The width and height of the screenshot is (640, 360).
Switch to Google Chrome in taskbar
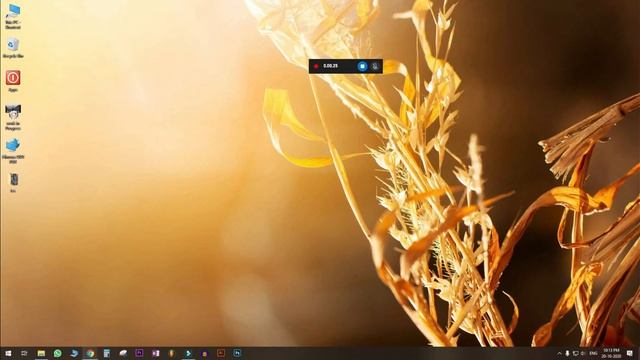pyautogui.click(x=90, y=353)
